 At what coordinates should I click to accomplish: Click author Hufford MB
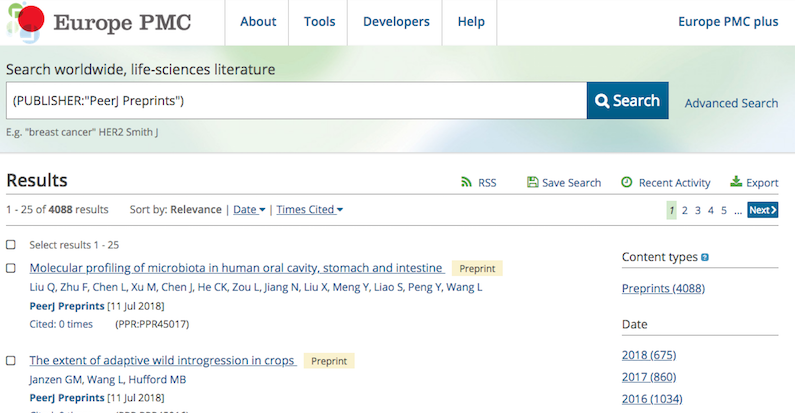tap(157, 380)
